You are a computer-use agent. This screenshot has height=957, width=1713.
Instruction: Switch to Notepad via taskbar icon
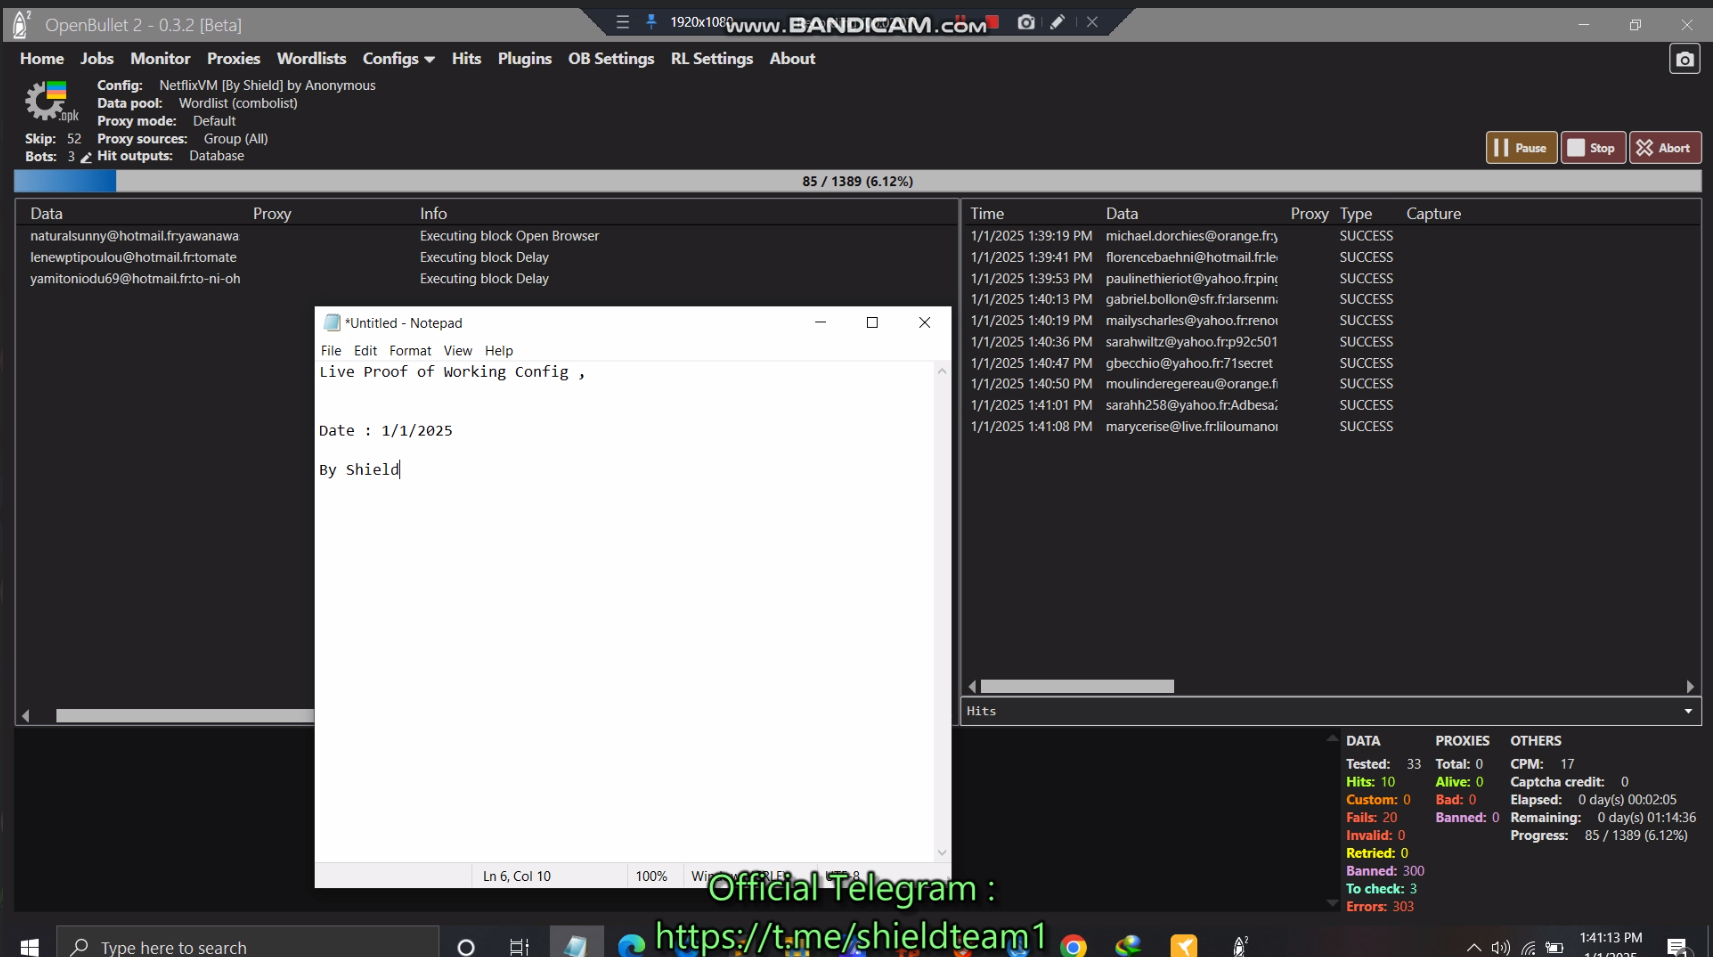coord(576,944)
